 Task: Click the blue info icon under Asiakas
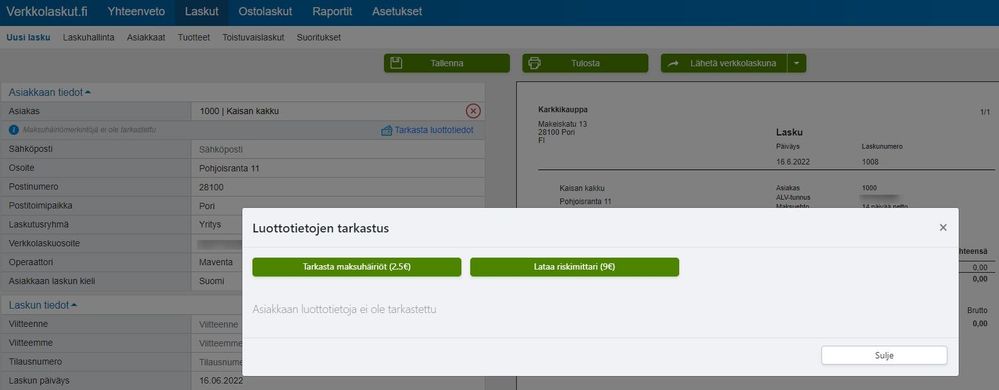pyautogui.click(x=14, y=130)
